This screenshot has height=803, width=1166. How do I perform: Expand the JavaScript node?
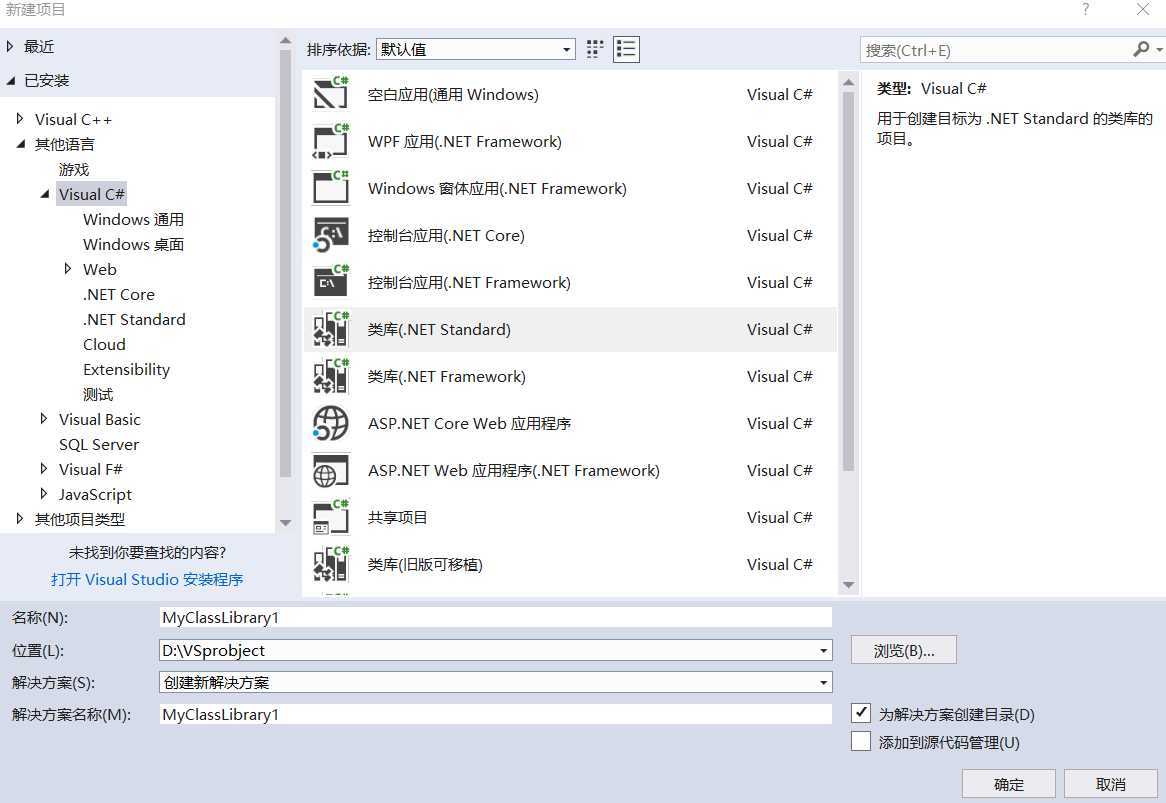click(44, 494)
